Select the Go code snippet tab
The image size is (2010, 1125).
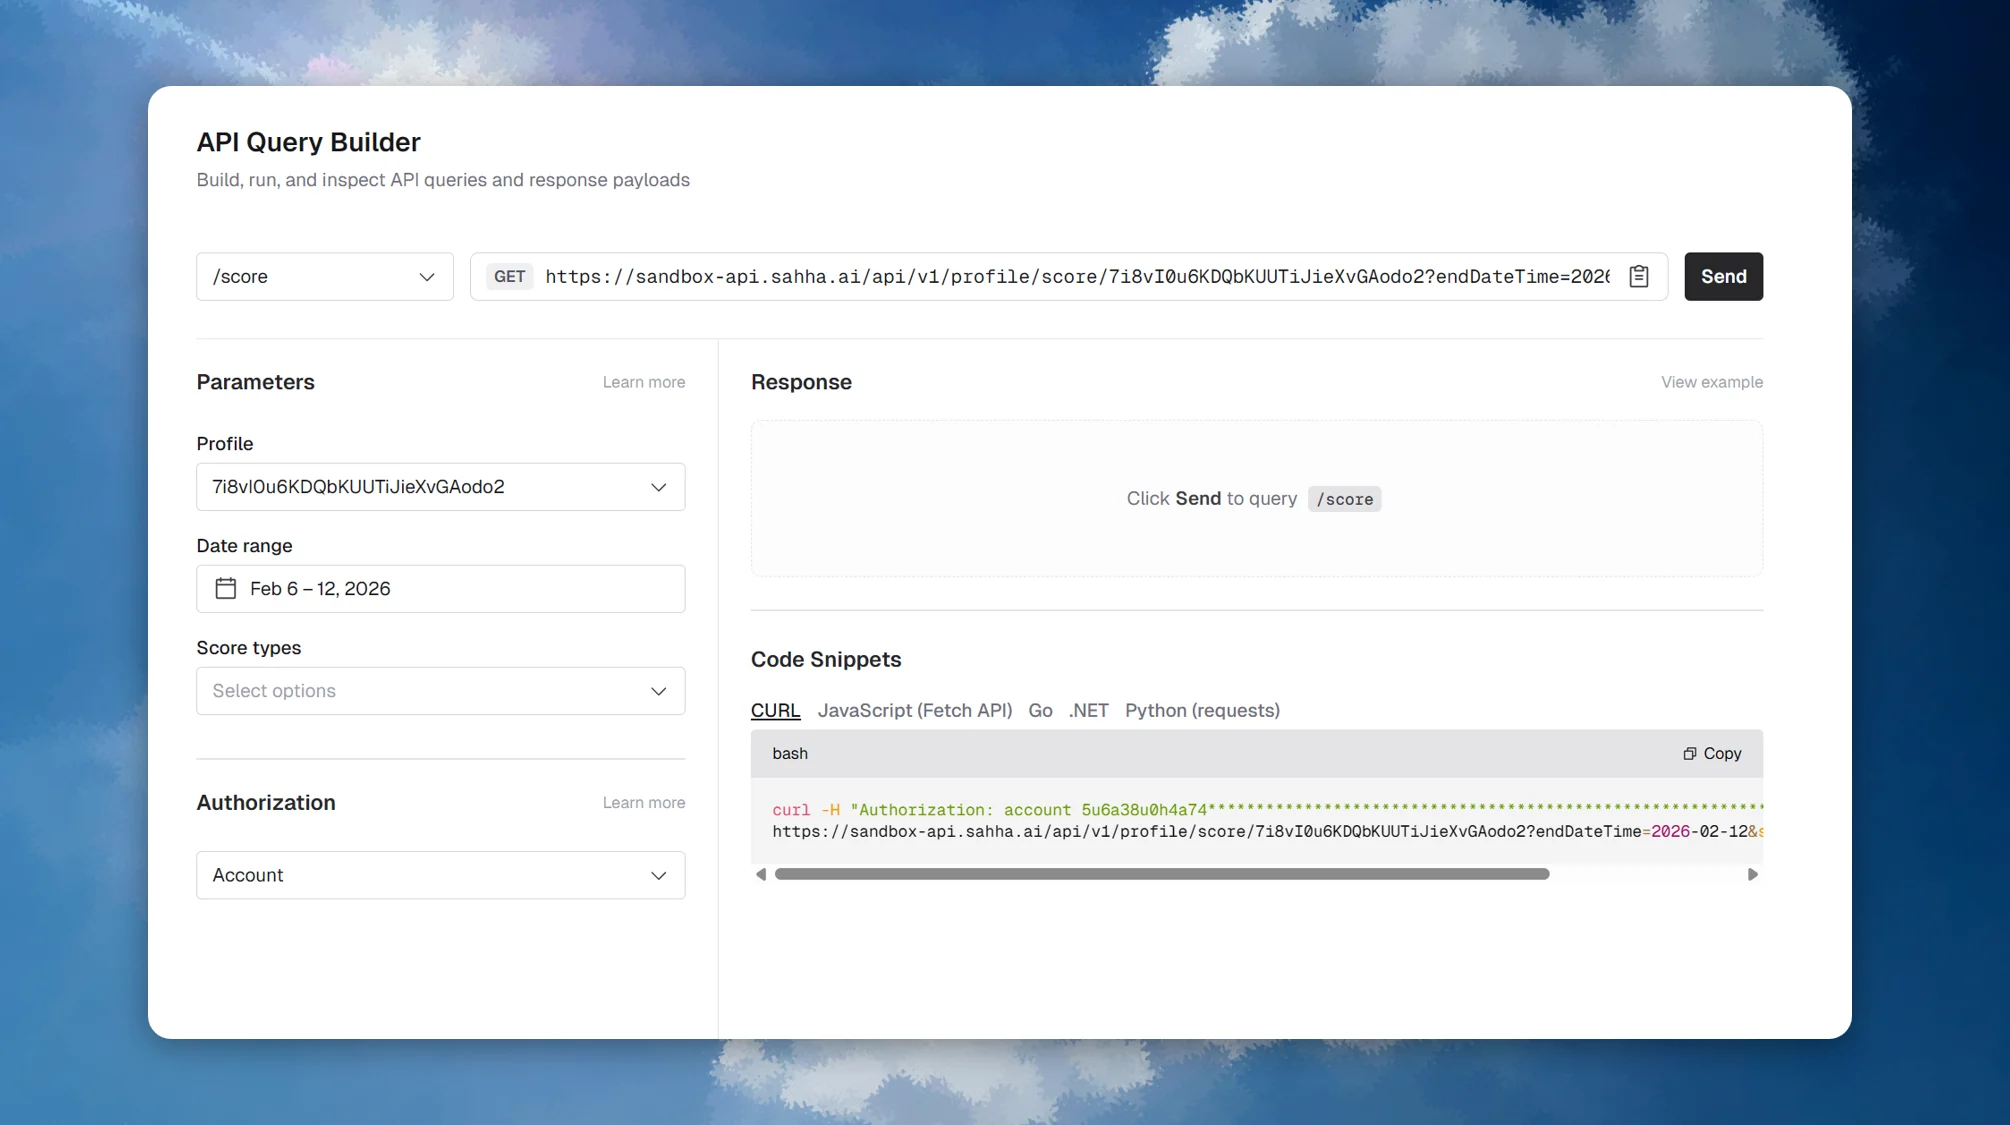(1040, 710)
